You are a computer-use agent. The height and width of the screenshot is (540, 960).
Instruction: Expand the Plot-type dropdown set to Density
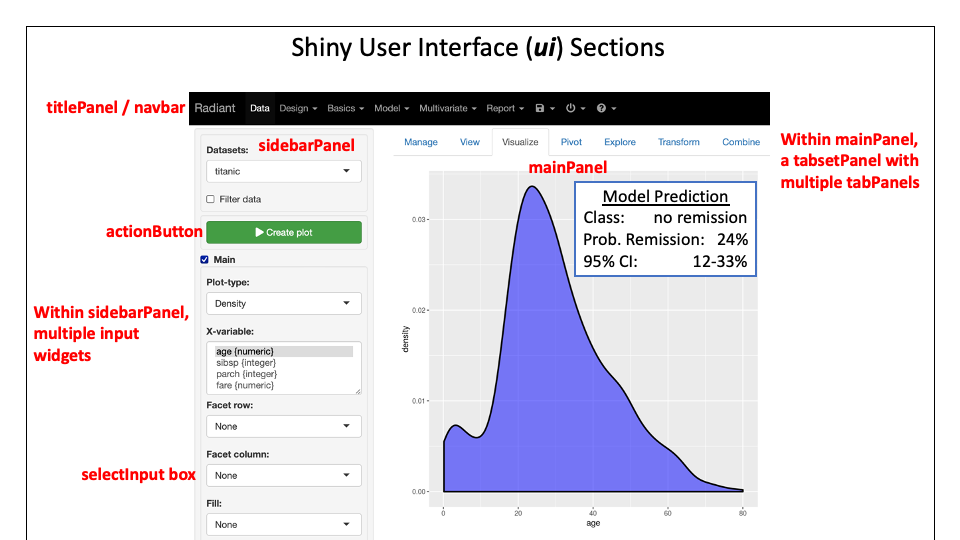283,303
